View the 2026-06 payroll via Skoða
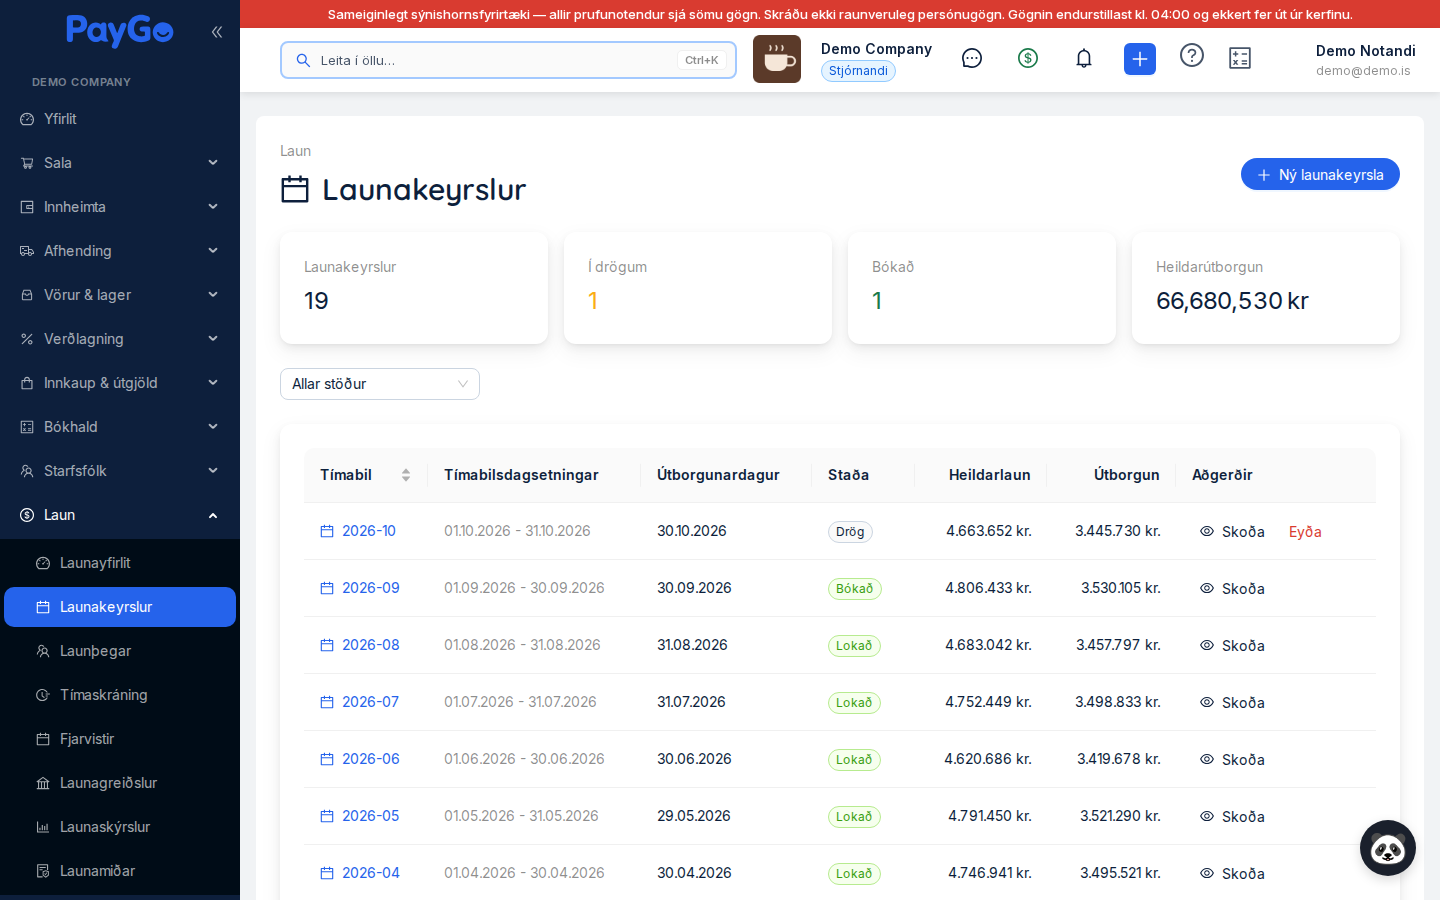1440x900 pixels. tap(1232, 759)
